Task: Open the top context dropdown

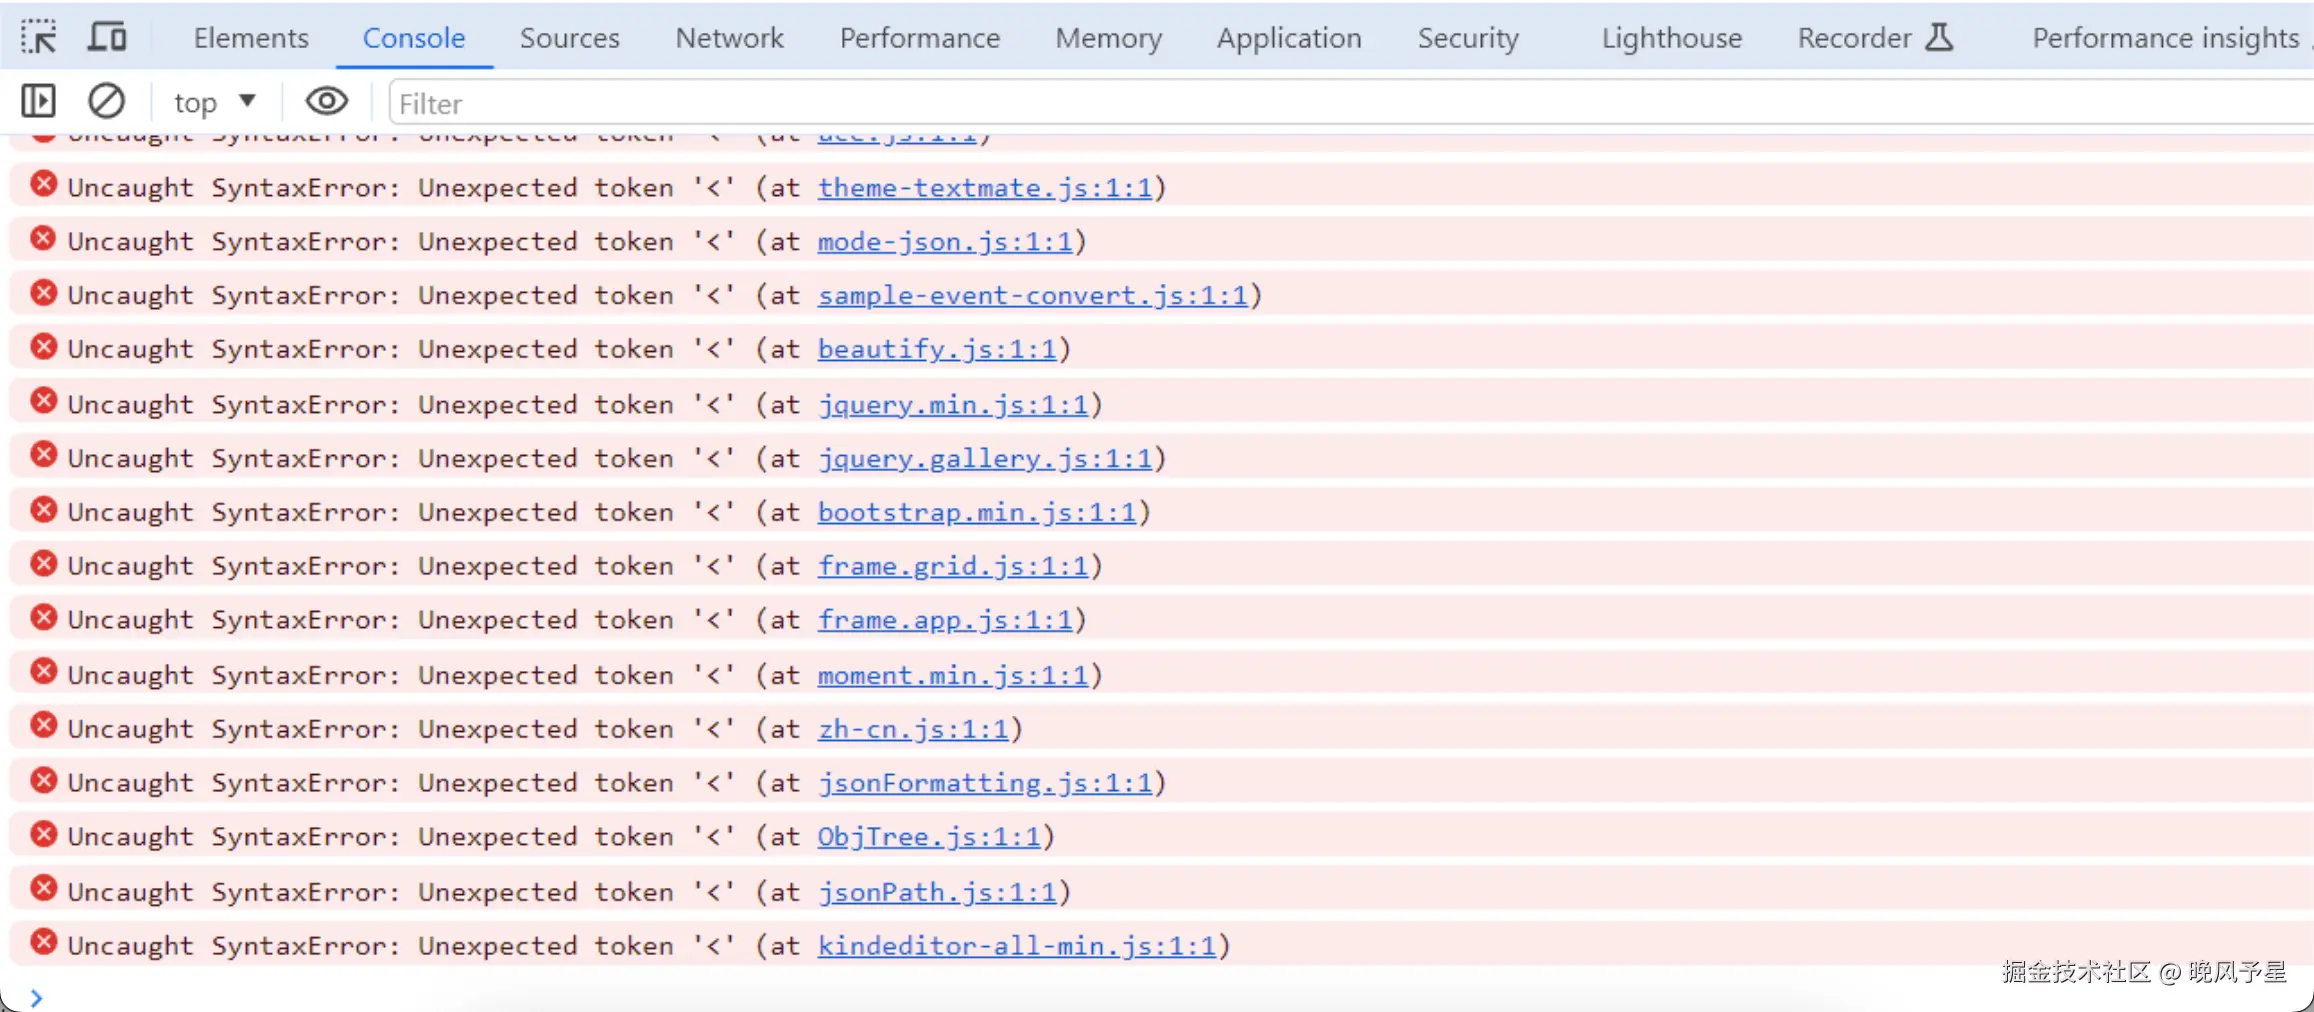Action: 215,102
